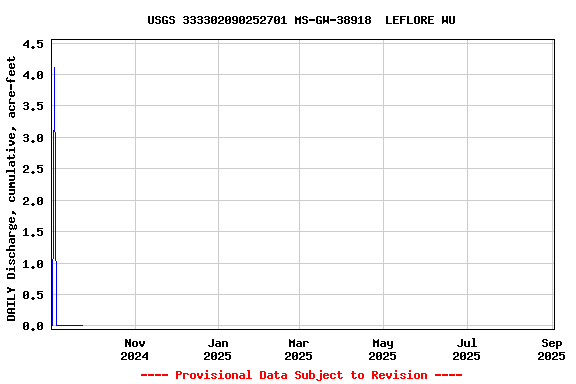This screenshot has height=384, width=576.
Task: Click the x-axis label 'Jul 2025'
Action: [x=467, y=349]
